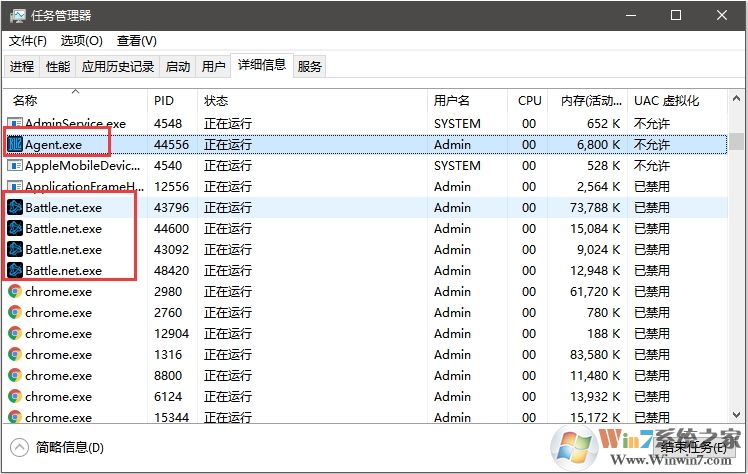Switch to the 启动 tab
This screenshot has width=748, height=474.
pos(178,67)
